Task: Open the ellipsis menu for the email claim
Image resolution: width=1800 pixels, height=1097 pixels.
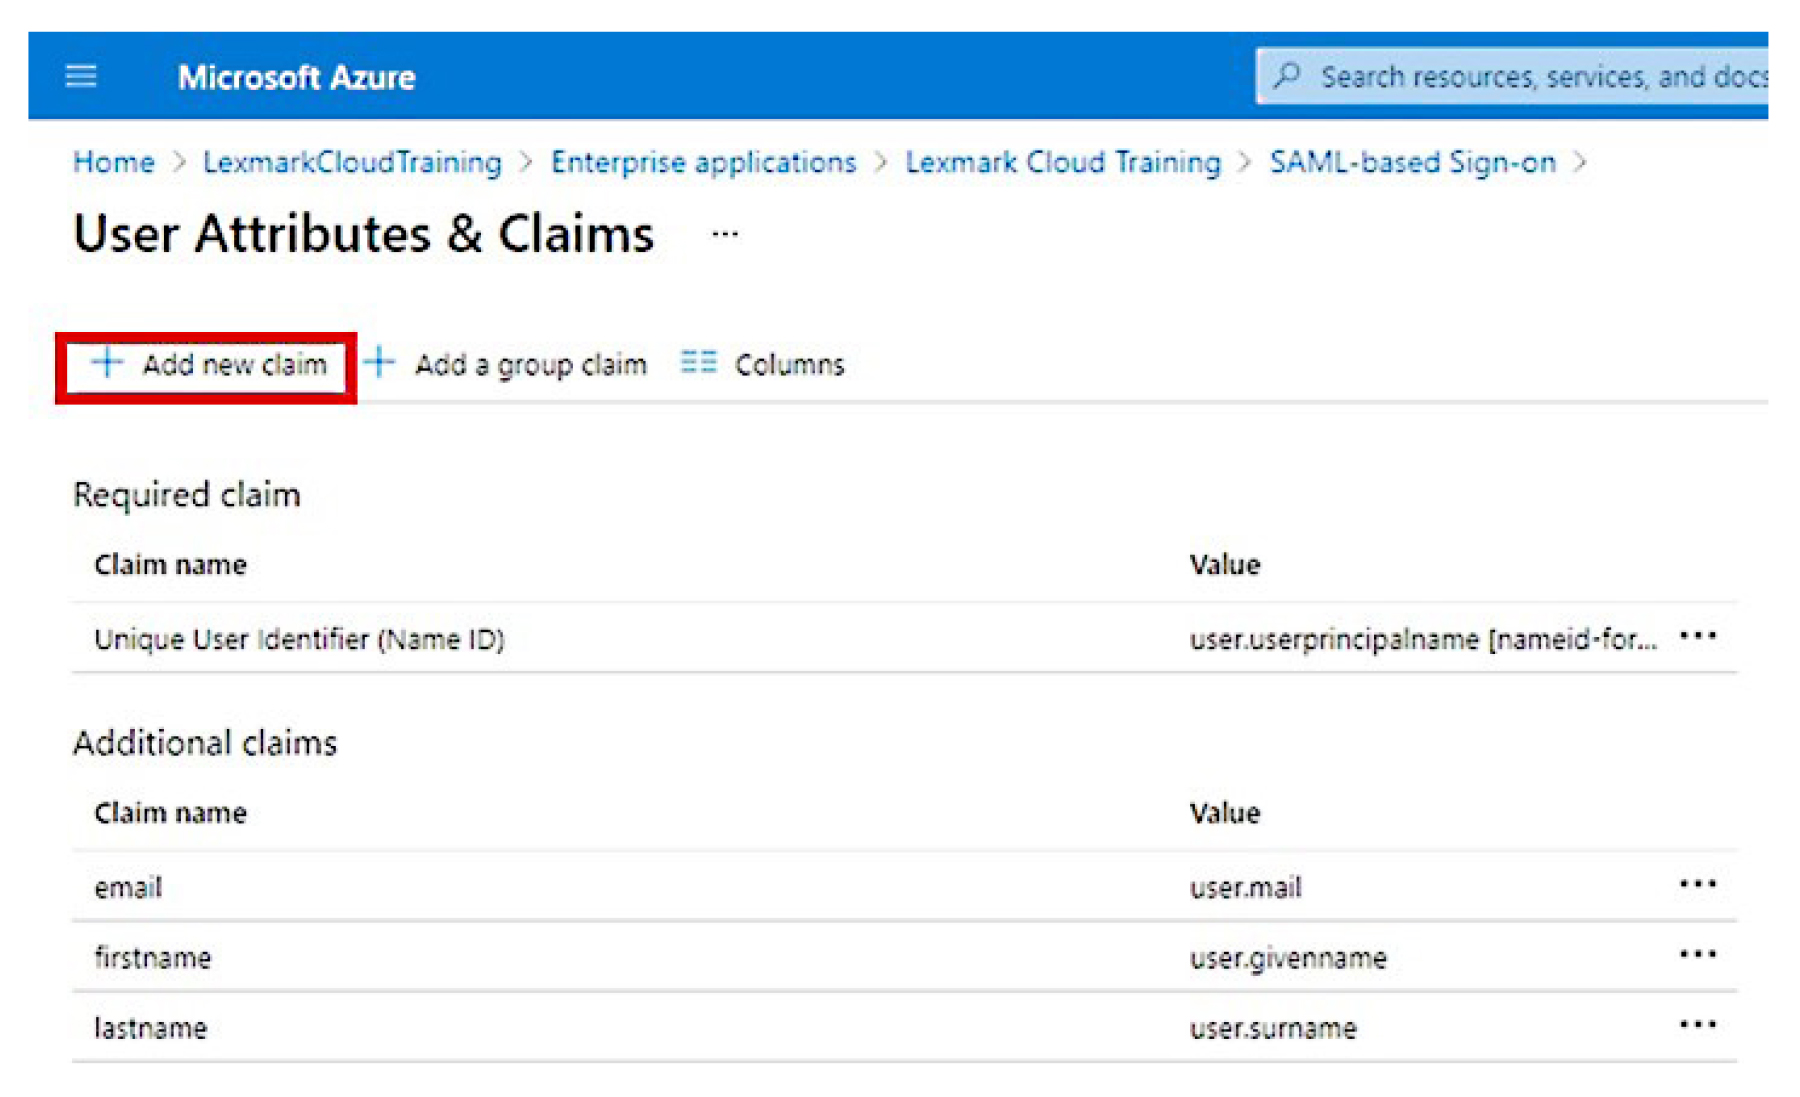Action: point(1697,884)
